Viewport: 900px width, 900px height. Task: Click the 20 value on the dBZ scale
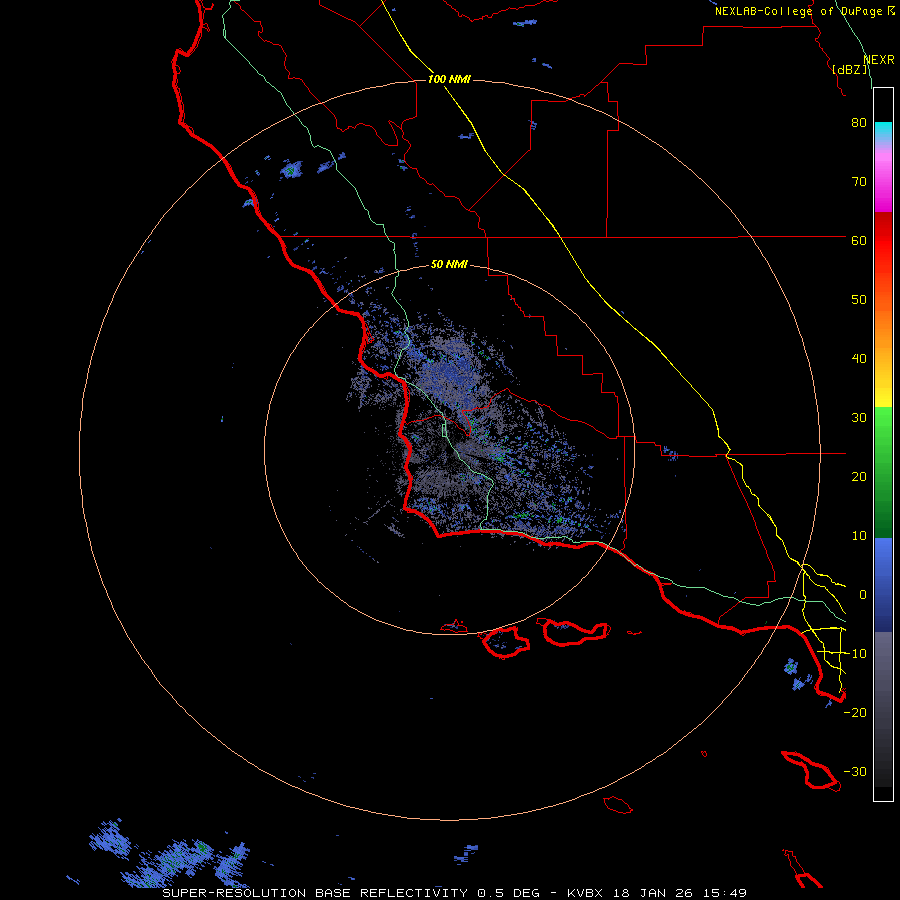tap(859, 476)
